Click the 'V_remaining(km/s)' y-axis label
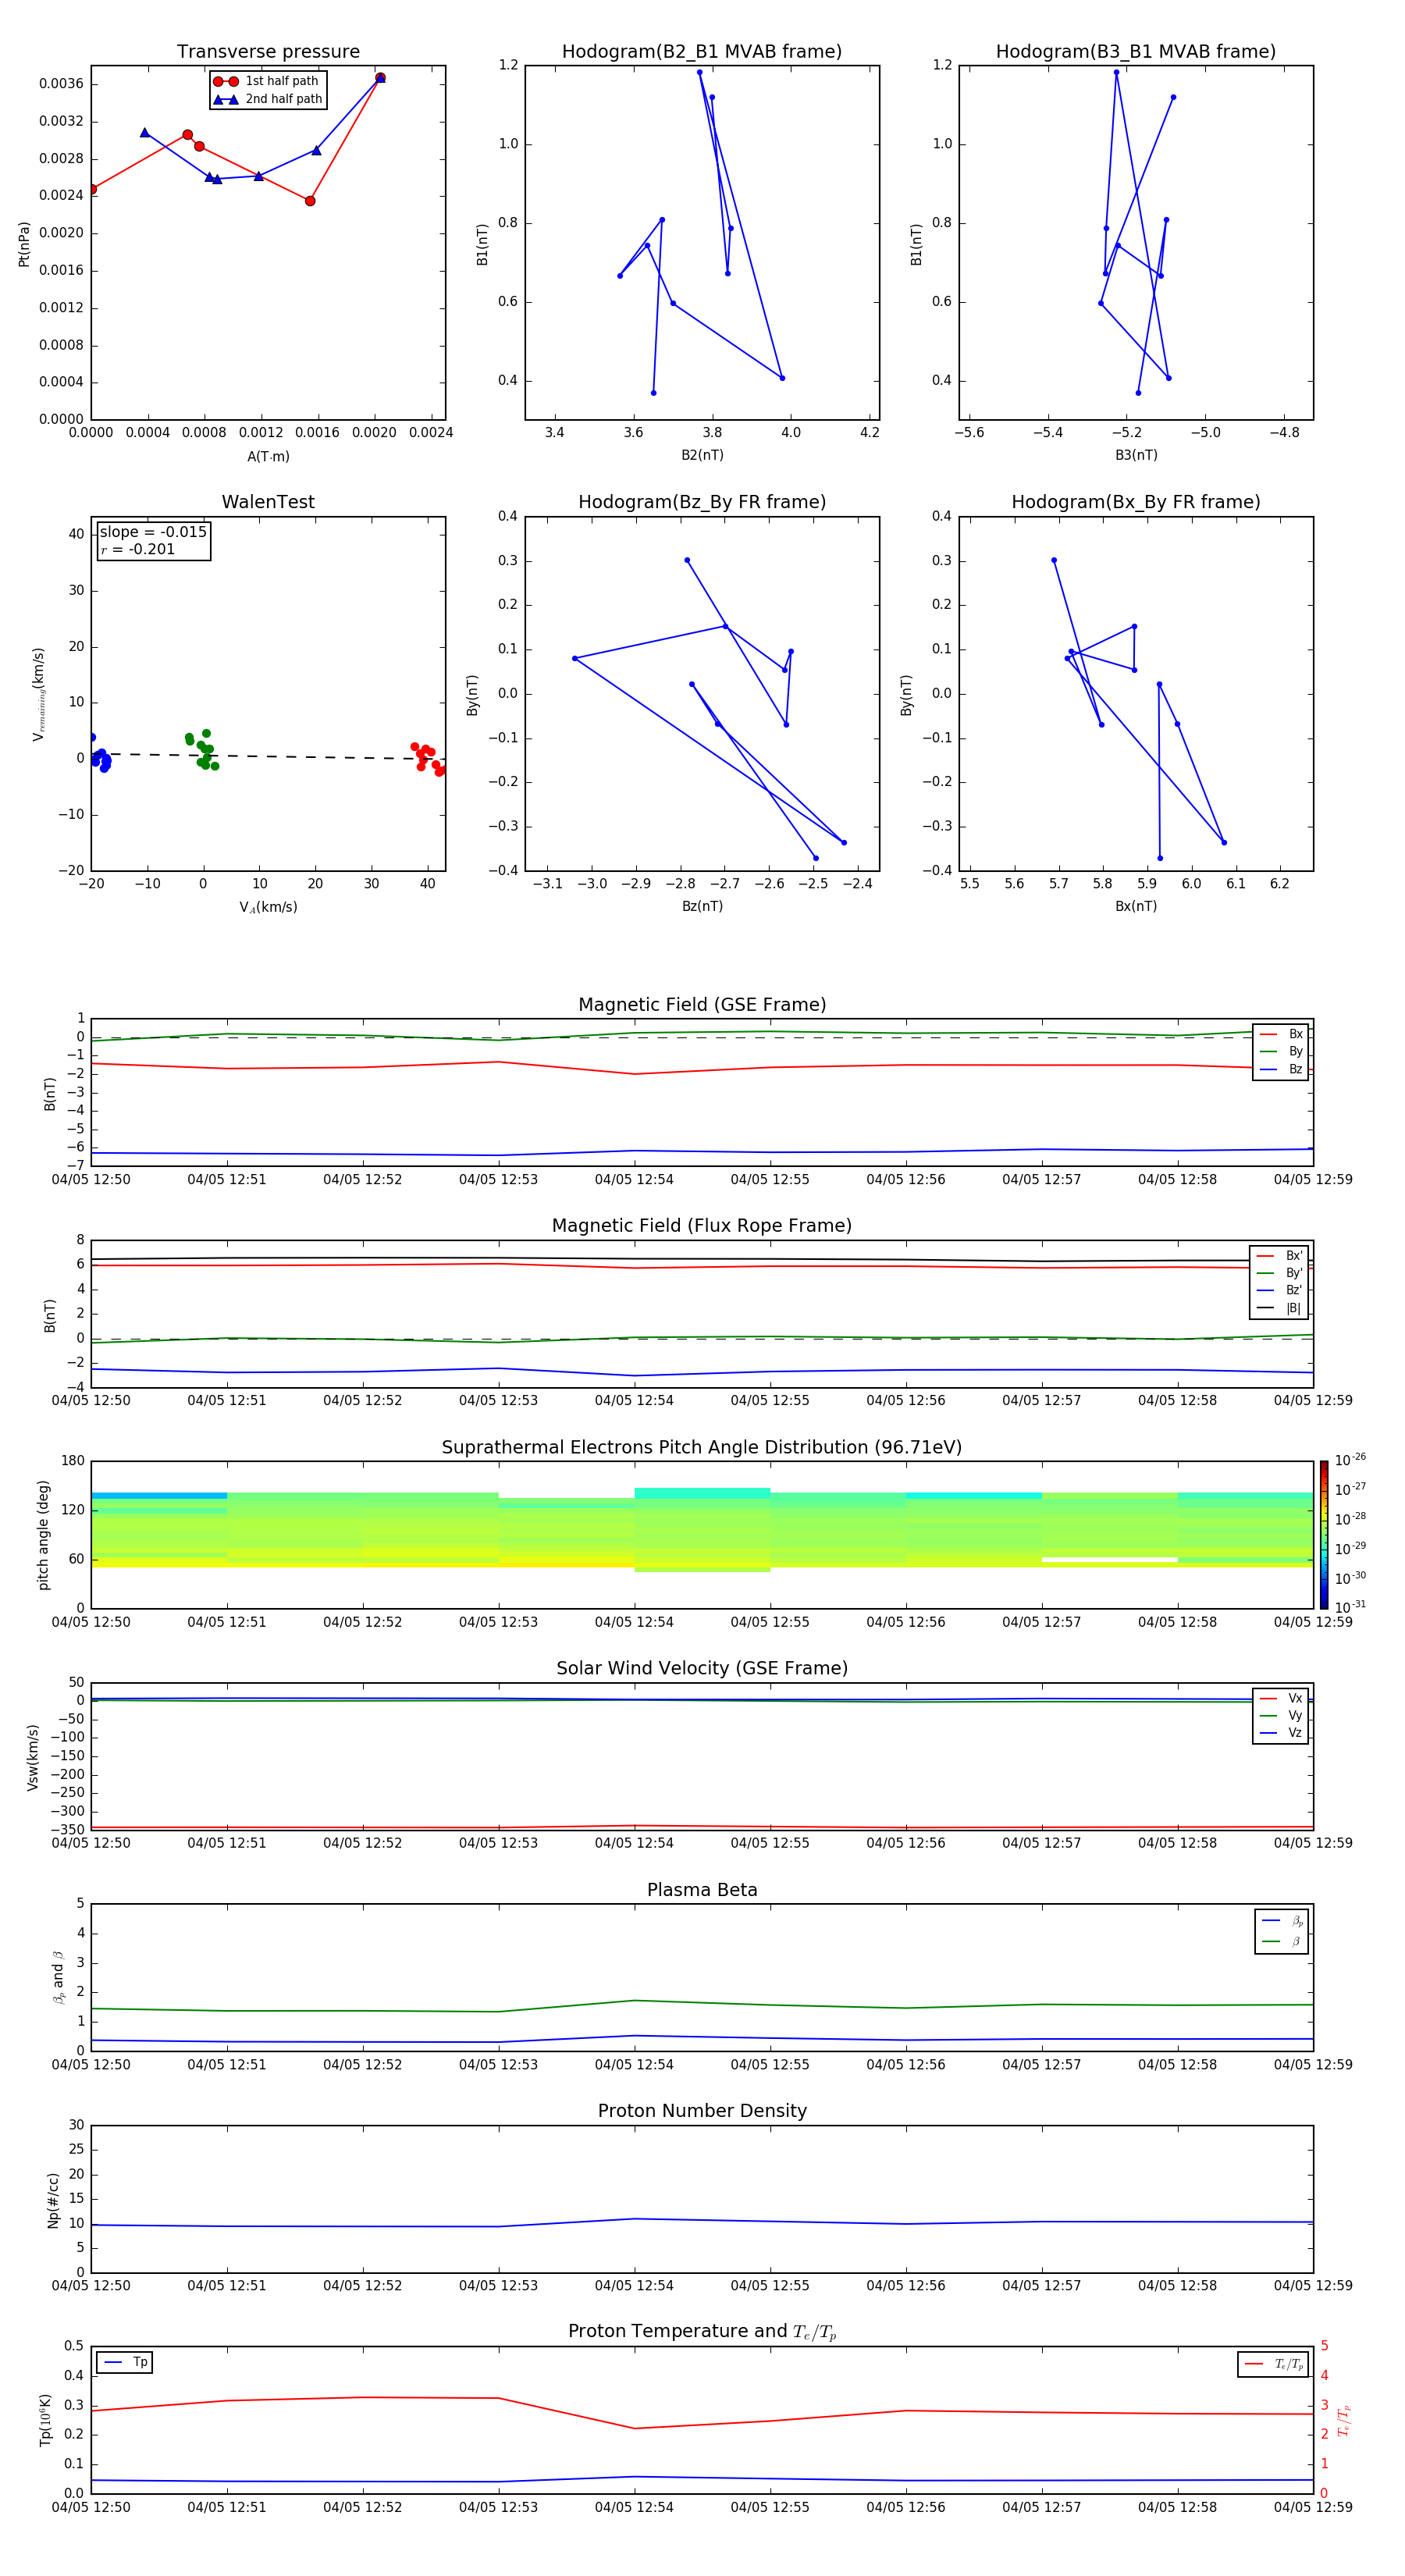Viewport: 1405px width, 2576px height. [38, 694]
